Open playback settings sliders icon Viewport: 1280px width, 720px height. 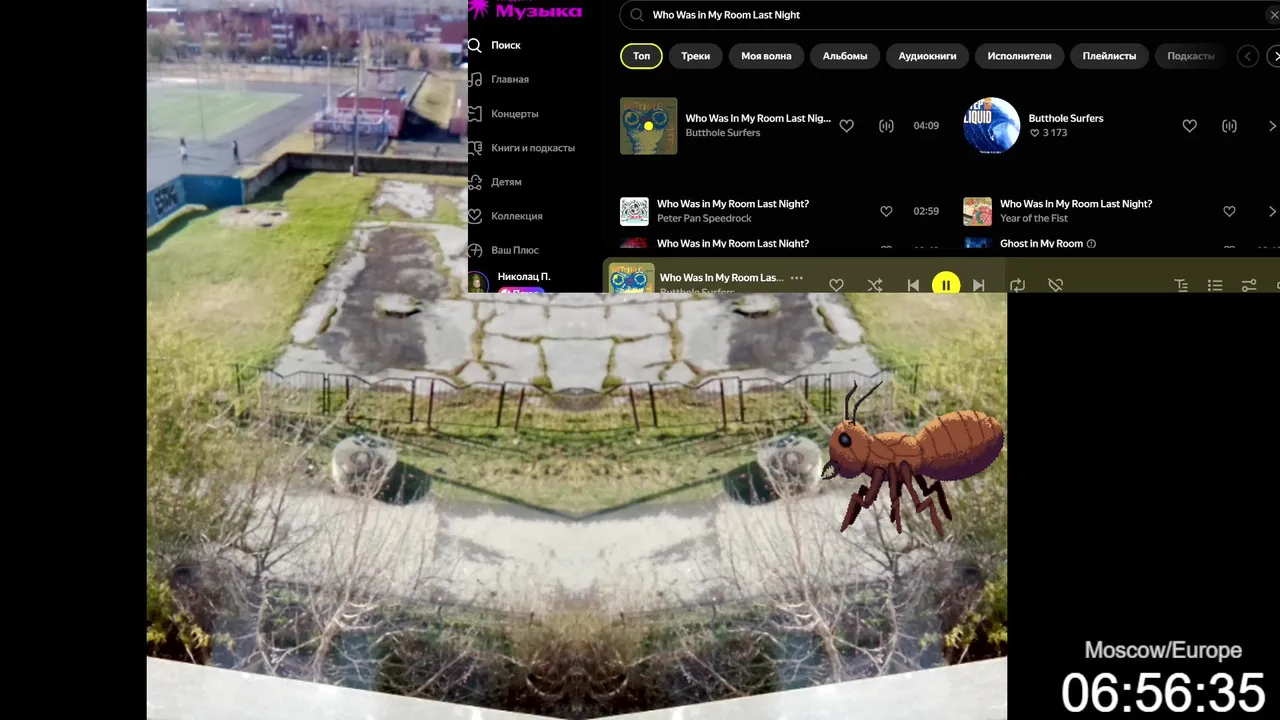[1249, 285]
